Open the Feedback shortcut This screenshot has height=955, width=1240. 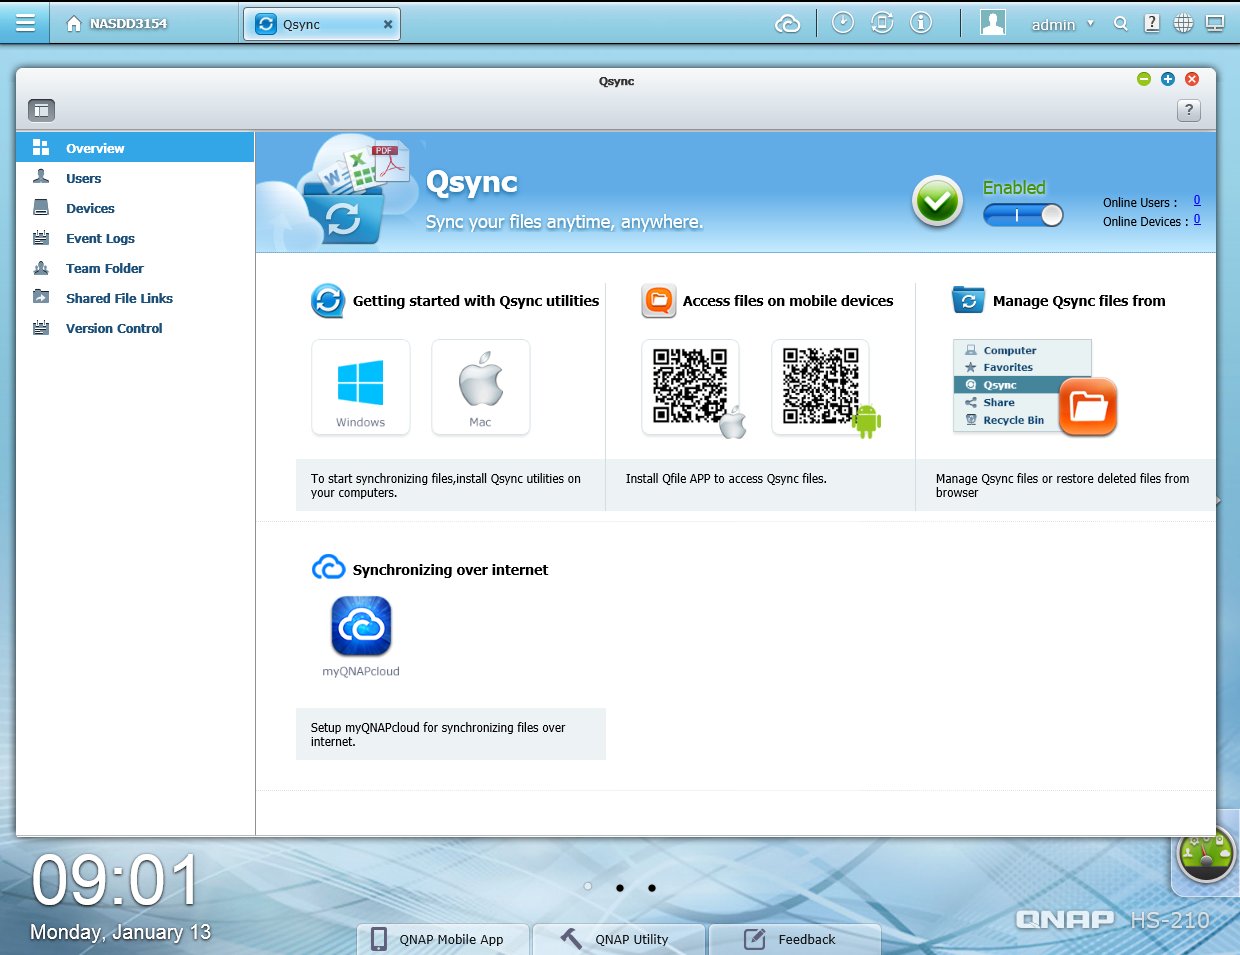tap(796, 939)
